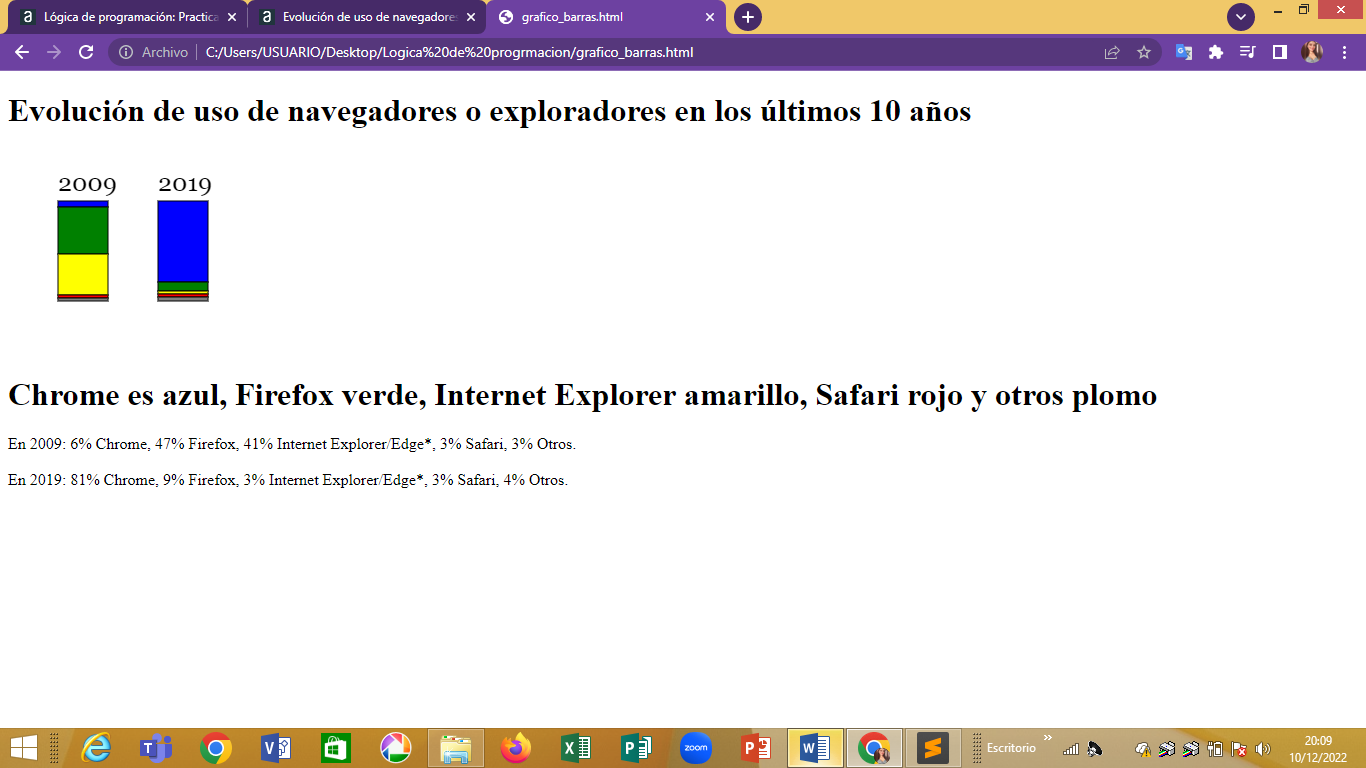The image size is (1366, 768).
Task: Open the Picasa taskbar icon
Action: coord(396,748)
